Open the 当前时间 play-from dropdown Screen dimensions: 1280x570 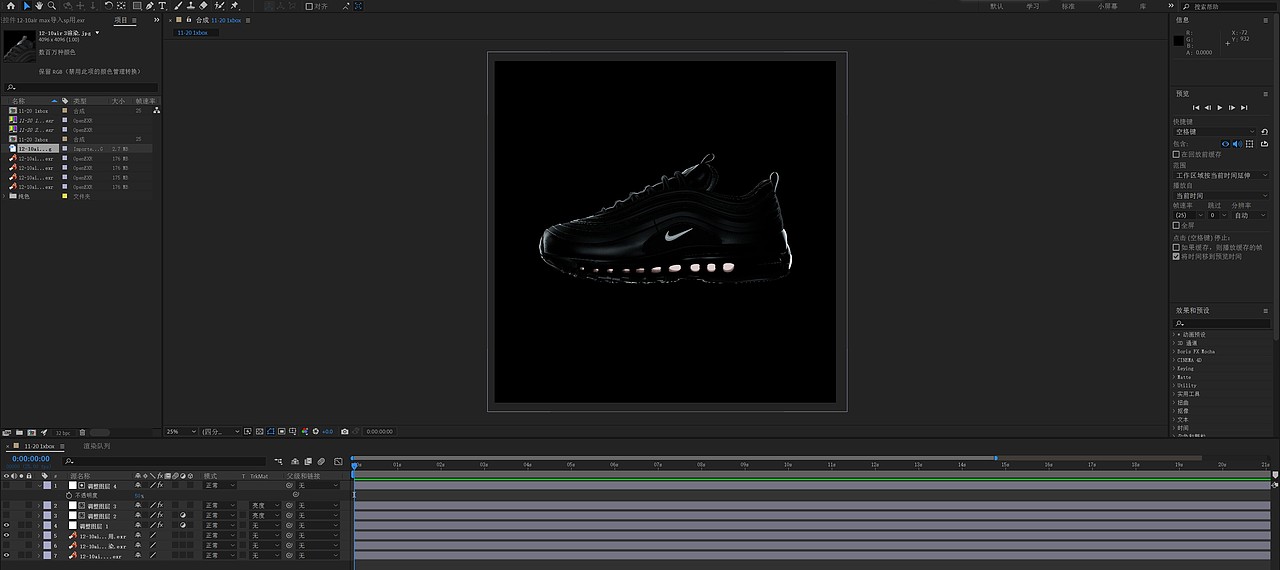pyautogui.click(x=1221, y=196)
